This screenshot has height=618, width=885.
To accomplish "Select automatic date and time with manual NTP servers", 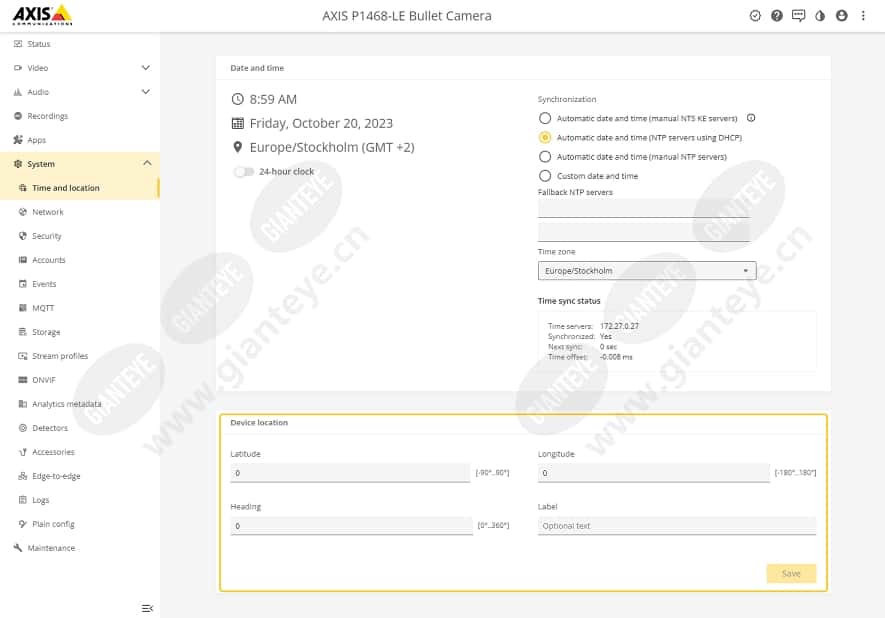I will (x=545, y=157).
